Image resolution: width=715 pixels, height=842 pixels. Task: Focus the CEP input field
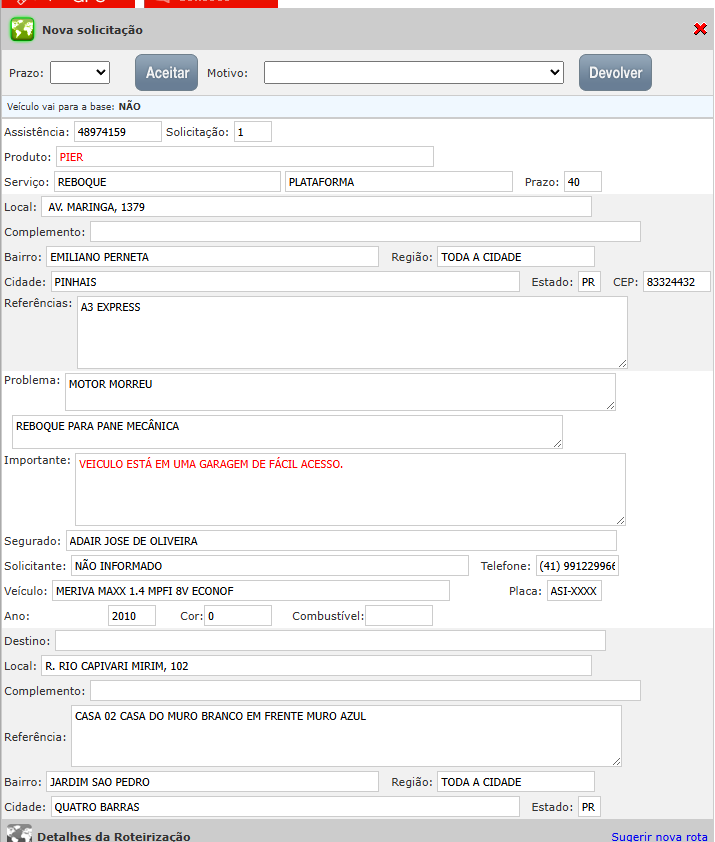pos(676,282)
